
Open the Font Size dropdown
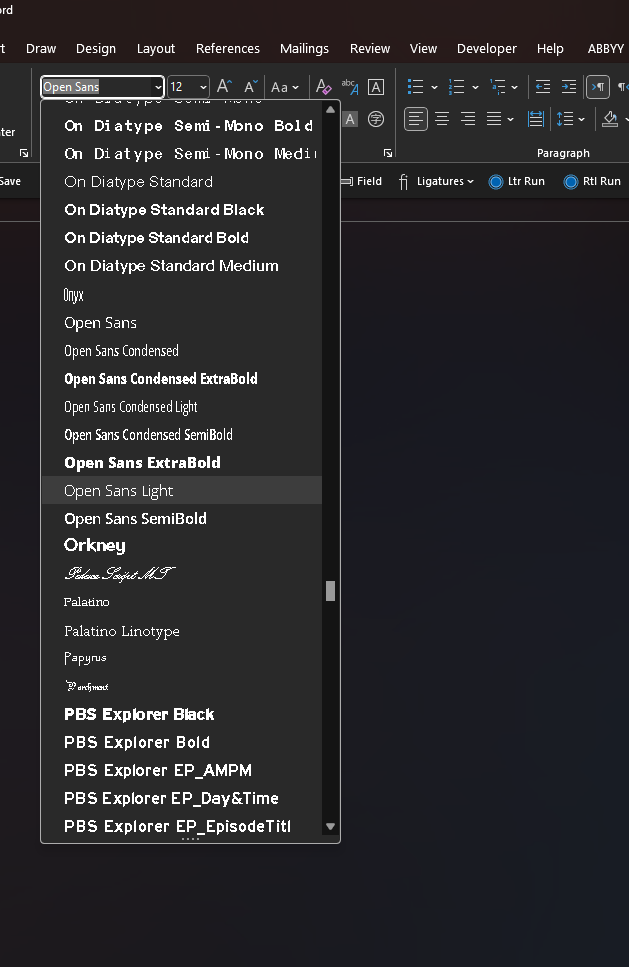point(203,87)
